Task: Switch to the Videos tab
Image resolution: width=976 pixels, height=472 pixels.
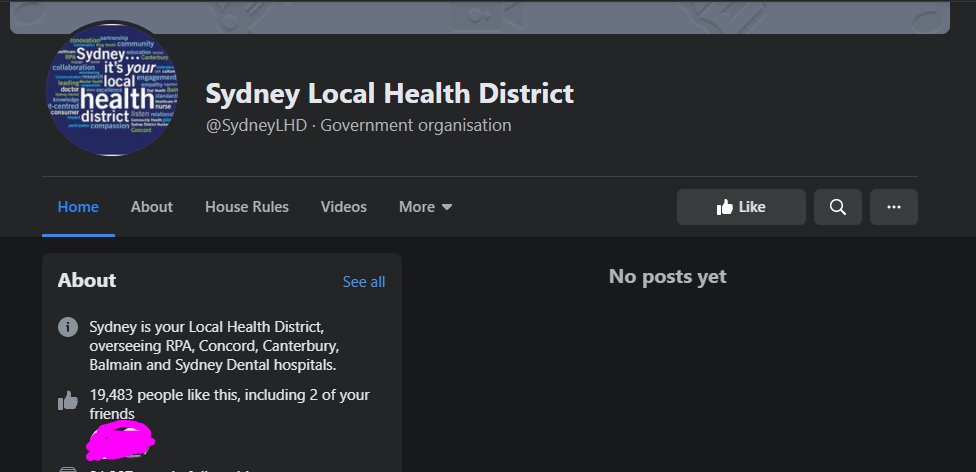Action: click(344, 207)
